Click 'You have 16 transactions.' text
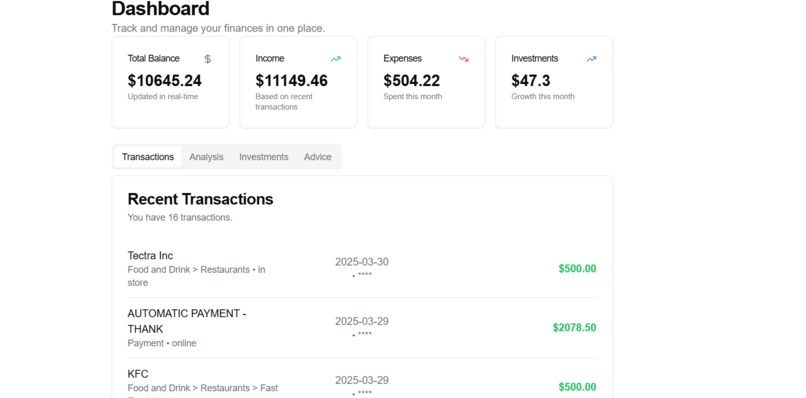The width and height of the screenshot is (806, 398). click(180, 218)
